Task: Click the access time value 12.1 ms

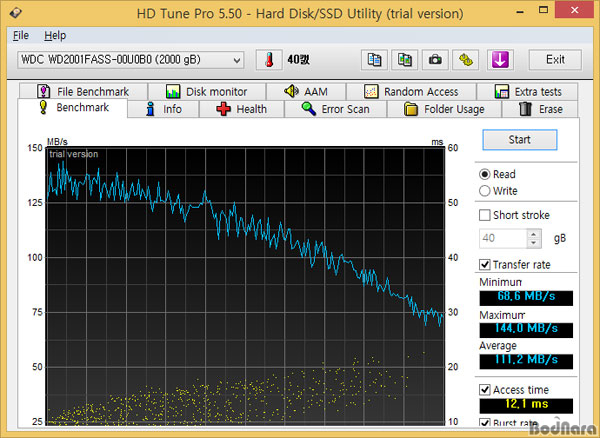Action: 526,405
